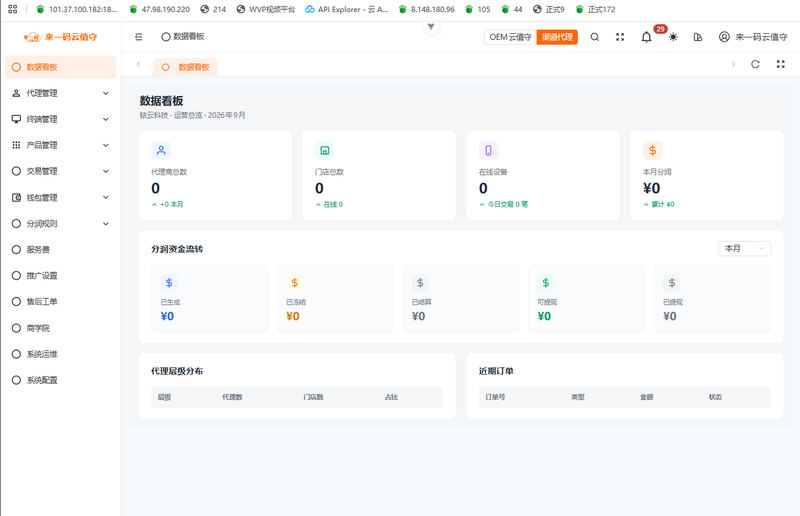
Task: Open the language translate icon in header
Action: pyautogui.click(x=698, y=37)
